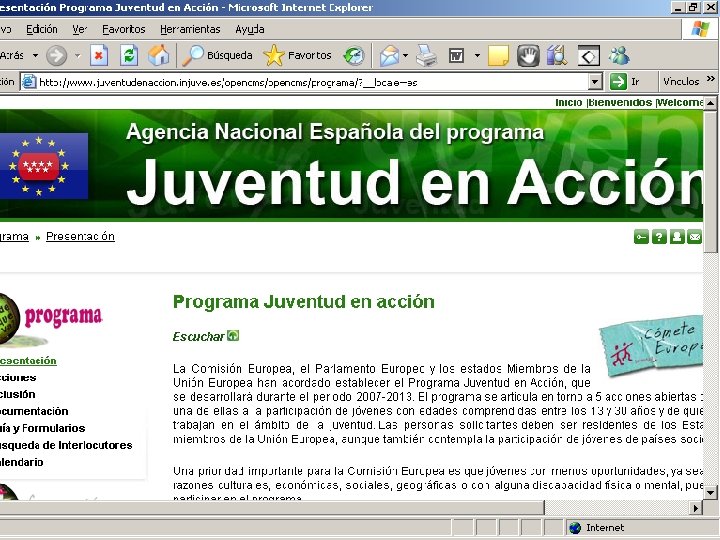
Task: Click the horizontal scrollbar right arrow
Action: (696, 508)
